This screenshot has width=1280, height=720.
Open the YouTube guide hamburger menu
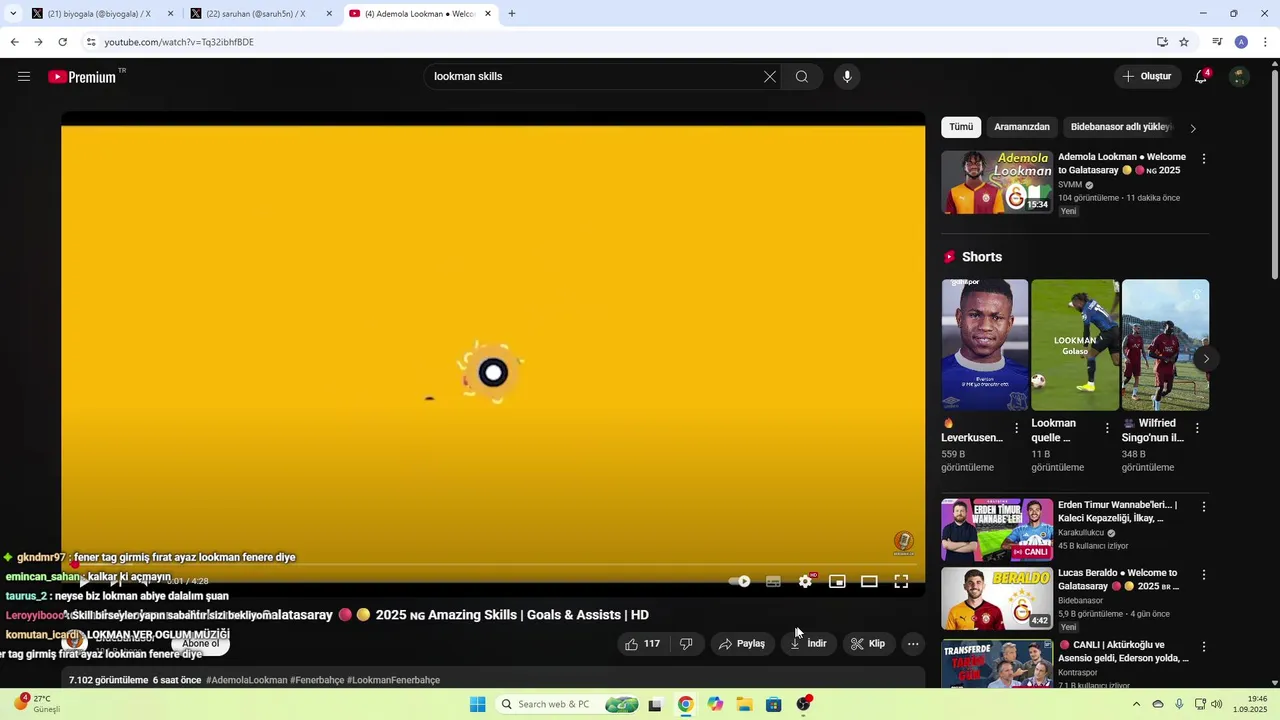[24, 77]
